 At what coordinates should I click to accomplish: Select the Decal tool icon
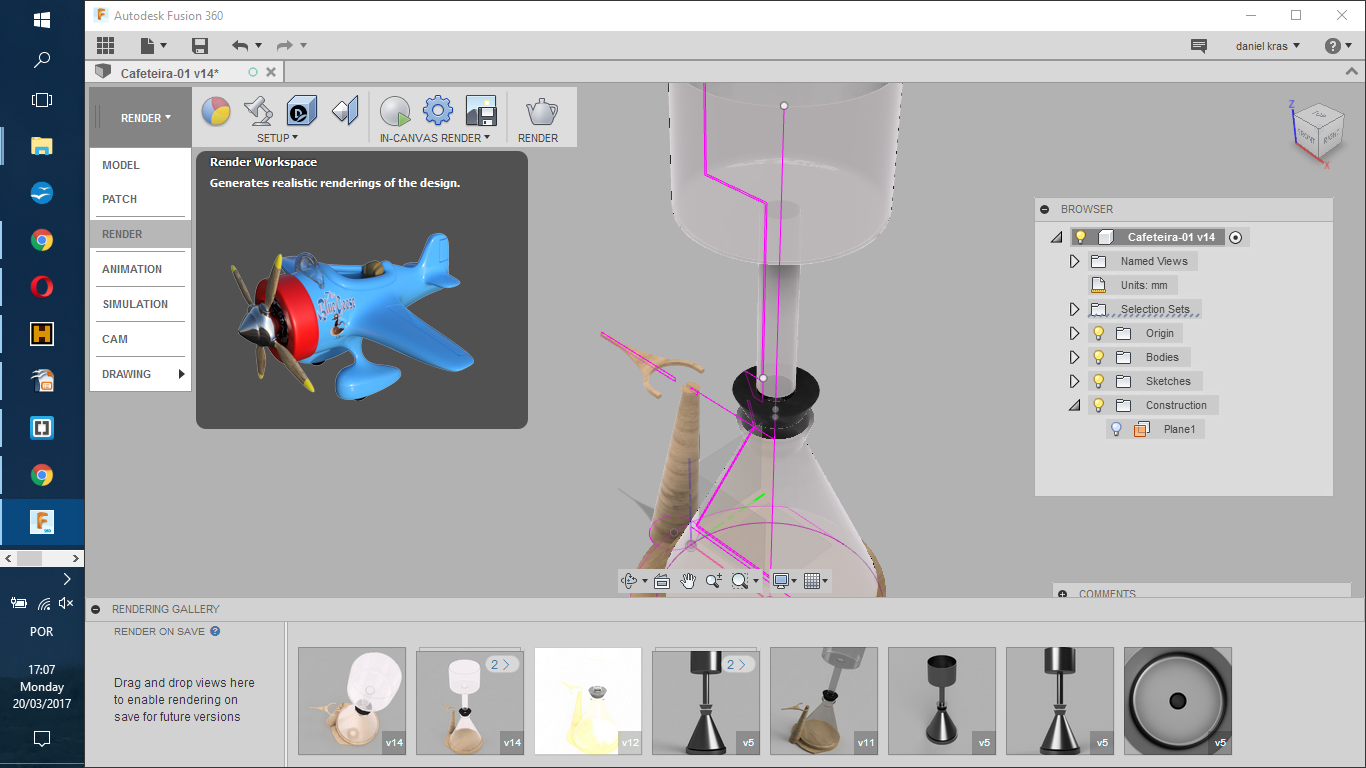coord(301,110)
